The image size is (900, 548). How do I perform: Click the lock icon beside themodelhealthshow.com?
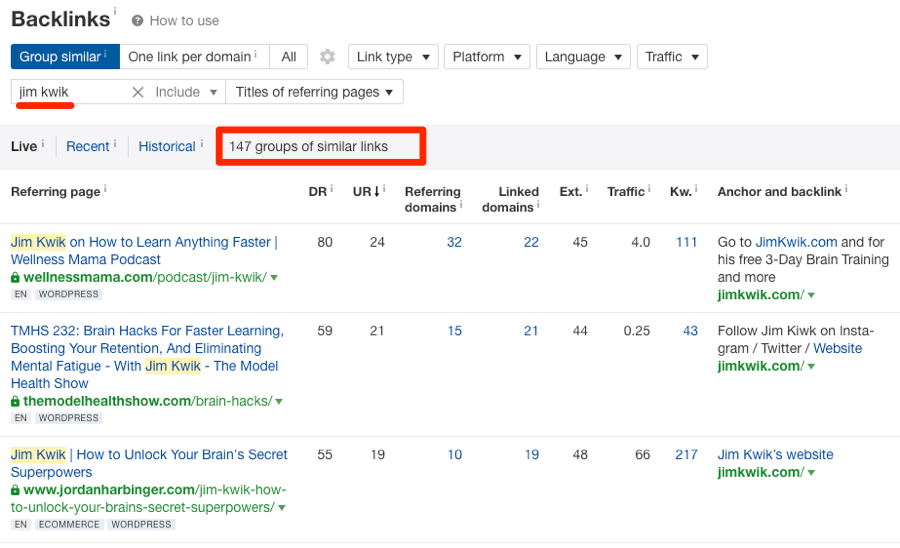[15, 401]
